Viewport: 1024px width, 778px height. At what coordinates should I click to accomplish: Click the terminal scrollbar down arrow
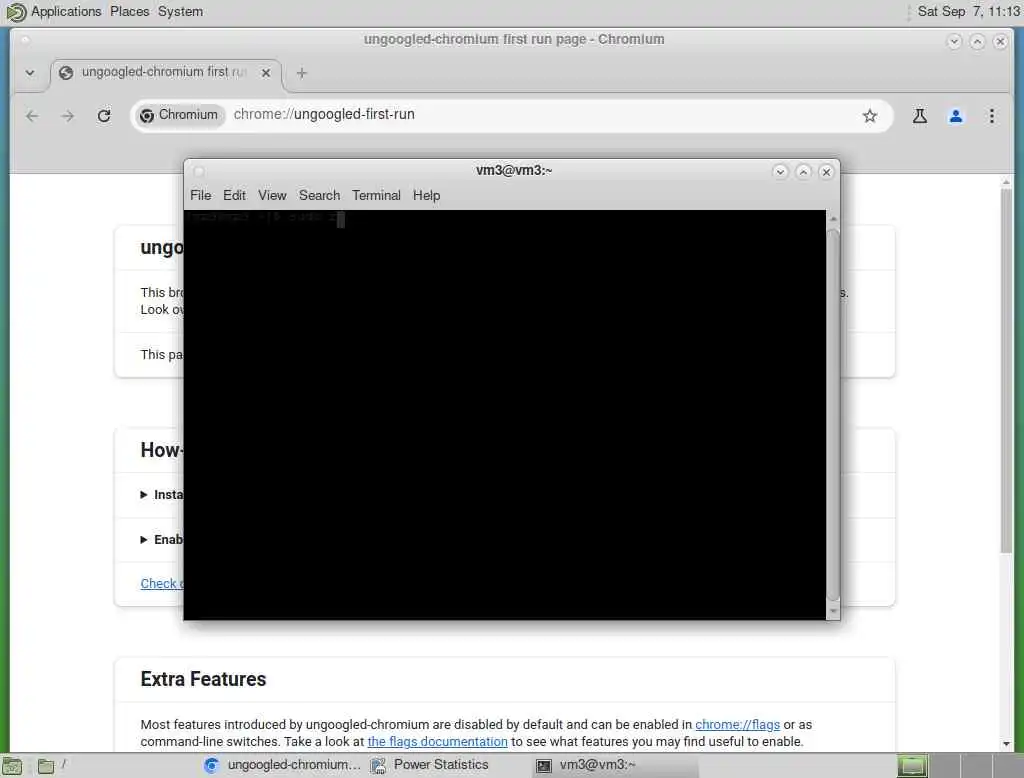tap(833, 611)
